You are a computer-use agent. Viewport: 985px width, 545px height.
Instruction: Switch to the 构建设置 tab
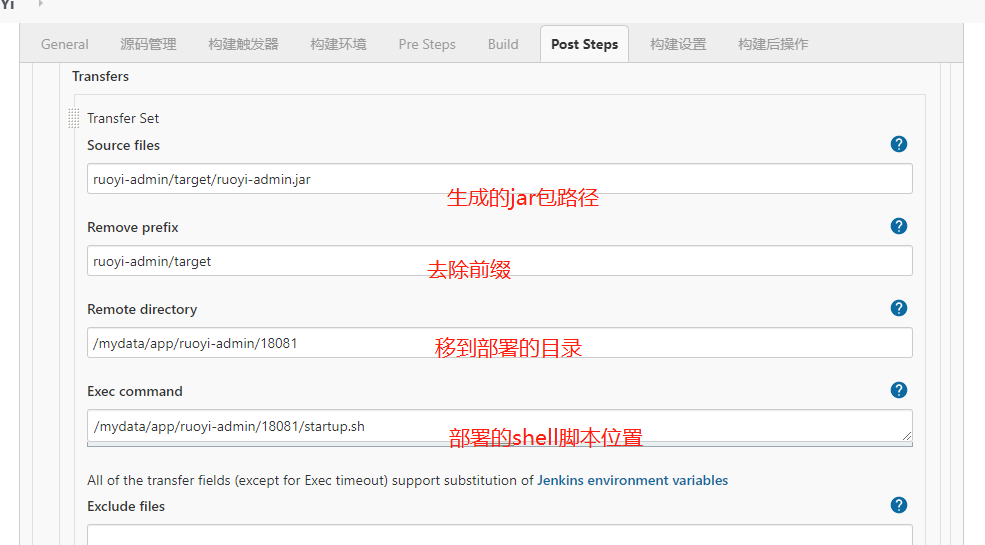click(x=678, y=45)
